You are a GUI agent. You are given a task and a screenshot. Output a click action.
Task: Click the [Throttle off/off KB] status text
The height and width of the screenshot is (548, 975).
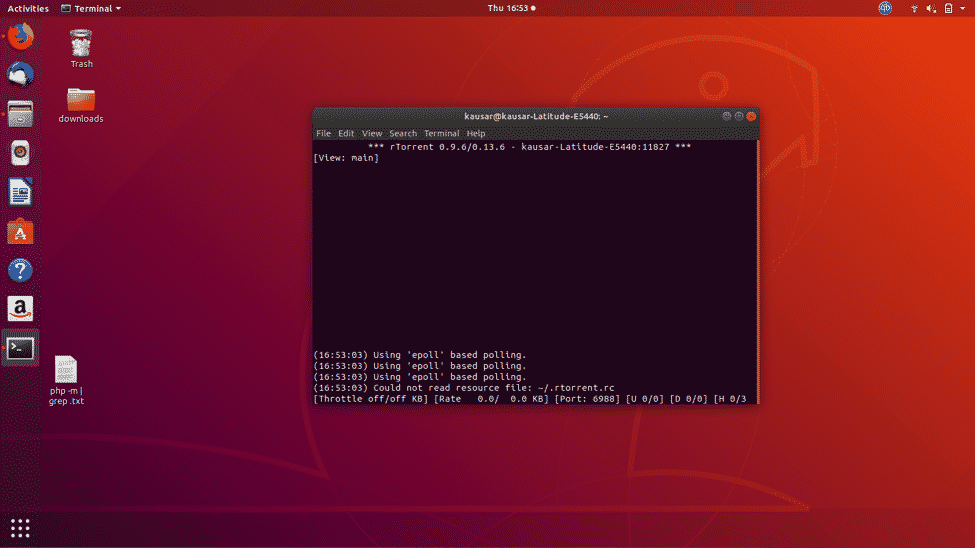[371, 399]
